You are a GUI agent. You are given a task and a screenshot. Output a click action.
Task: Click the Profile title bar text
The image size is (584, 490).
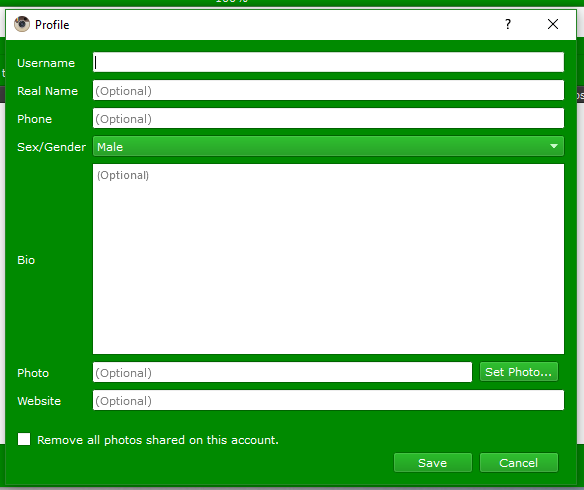tap(52, 25)
